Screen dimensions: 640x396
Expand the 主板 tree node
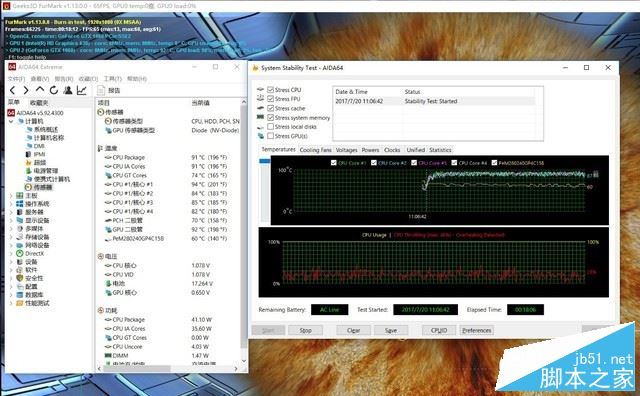point(11,196)
